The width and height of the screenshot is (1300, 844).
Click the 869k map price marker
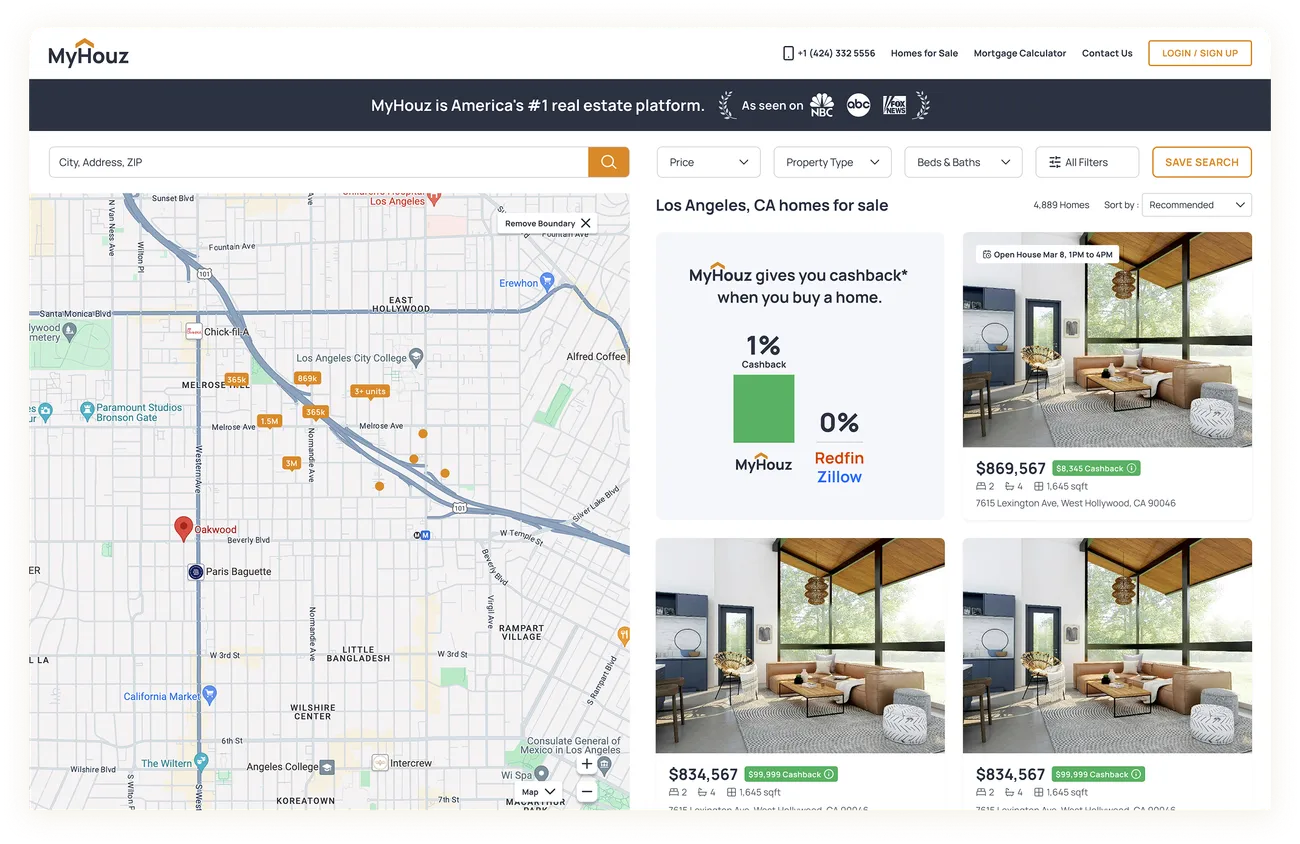pyautogui.click(x=307, y=378)
